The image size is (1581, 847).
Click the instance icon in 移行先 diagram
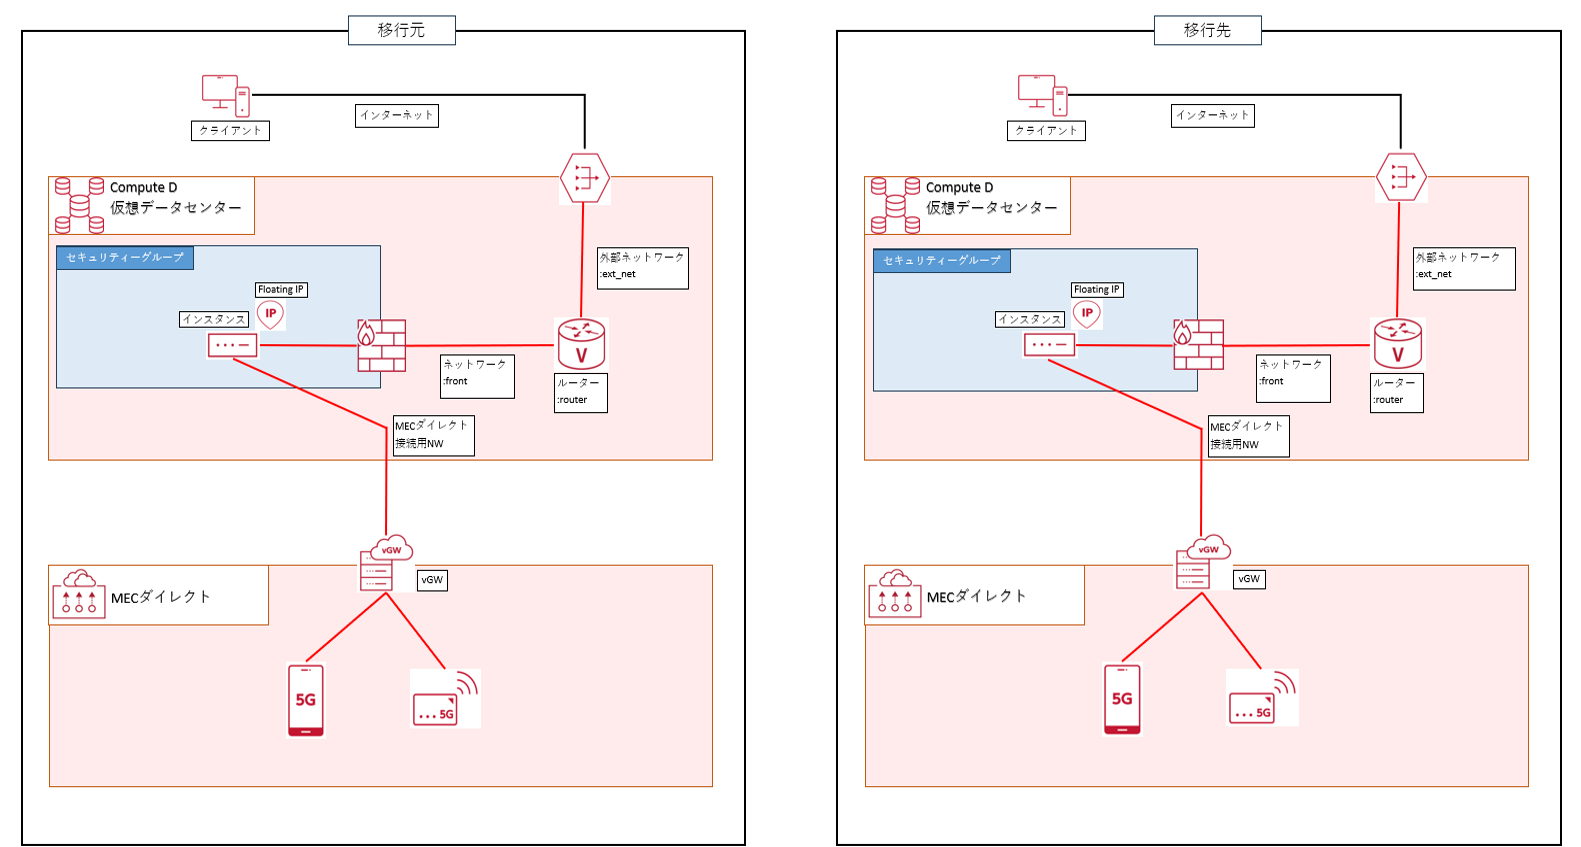point(1049,345)
